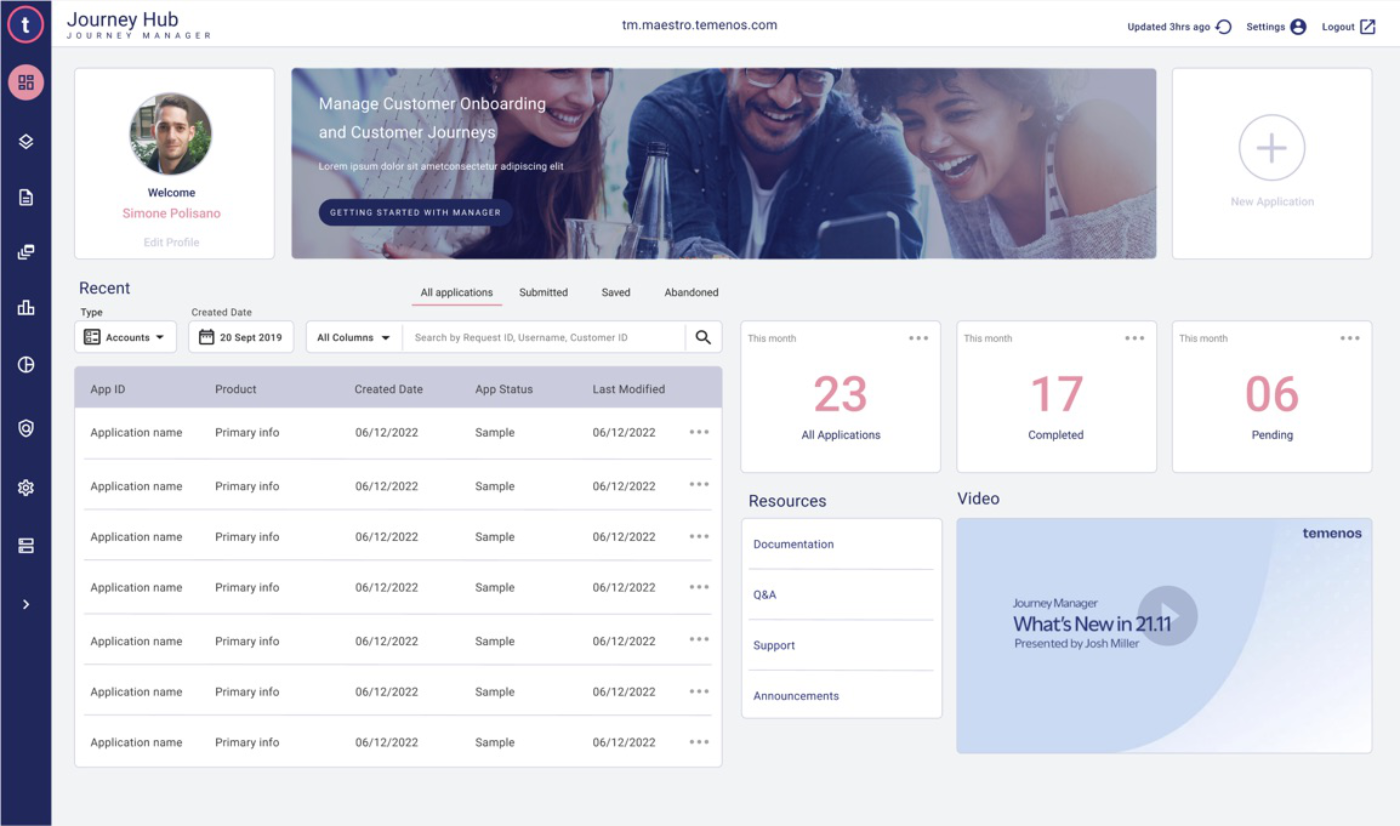Play the What's New in 21.11 video
Viewport: 1400px width, 826px height.
pyautogui.click(x=1167, y=616)
